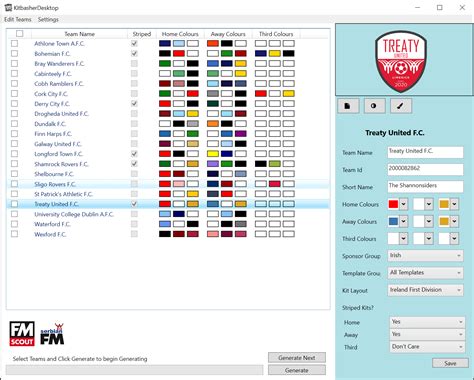Select the Galway United F.C. team name
This screenshot has width=474, height=380.
click(58, 144)
